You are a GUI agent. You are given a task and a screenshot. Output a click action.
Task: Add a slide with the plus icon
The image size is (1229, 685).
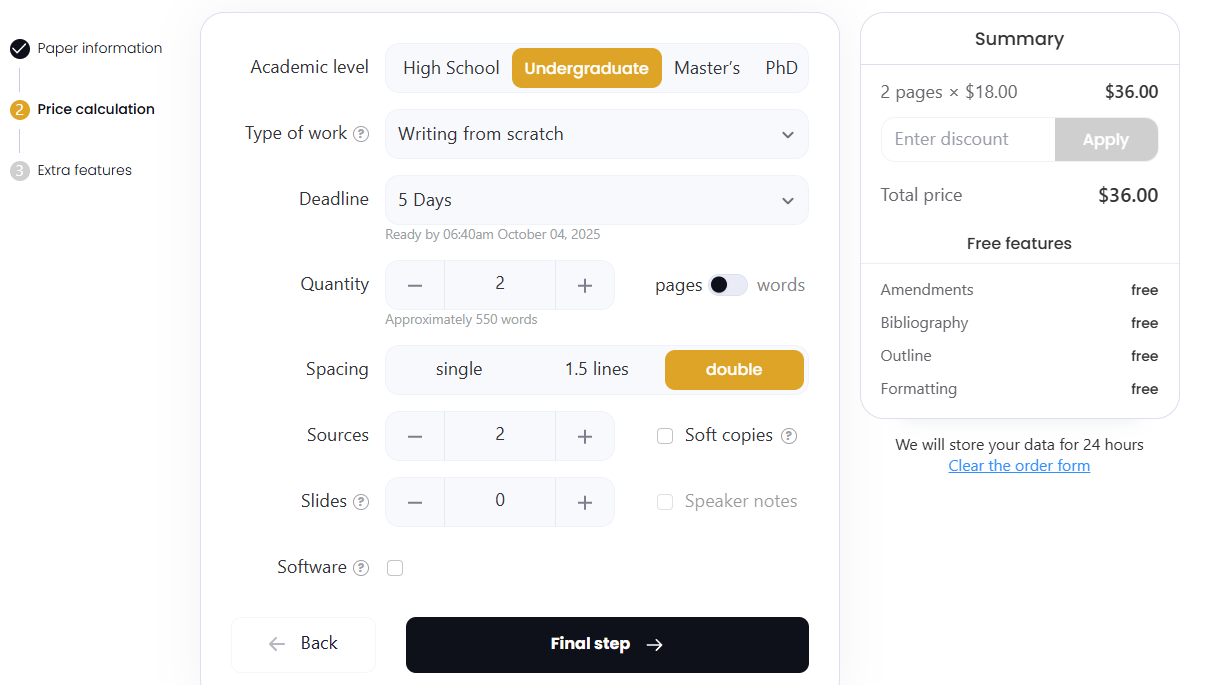tap(585, 502)
